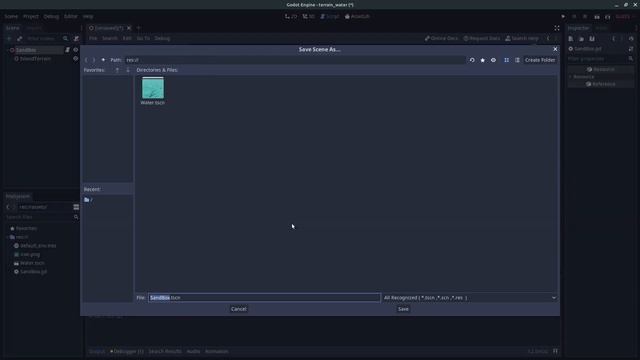Open the Inspector object history icon
The width and height of the screenshot is (640, 360).
(631, 39)
